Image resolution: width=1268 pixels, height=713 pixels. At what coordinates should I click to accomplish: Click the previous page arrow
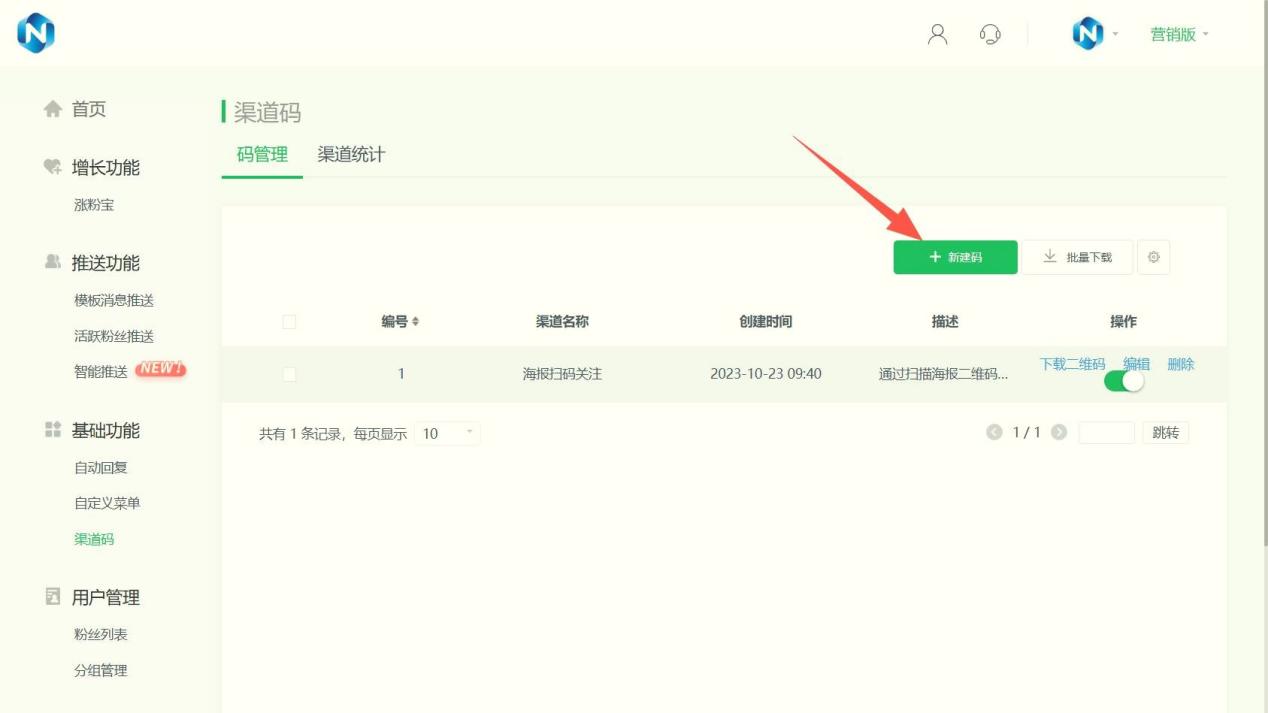[994, 432]
